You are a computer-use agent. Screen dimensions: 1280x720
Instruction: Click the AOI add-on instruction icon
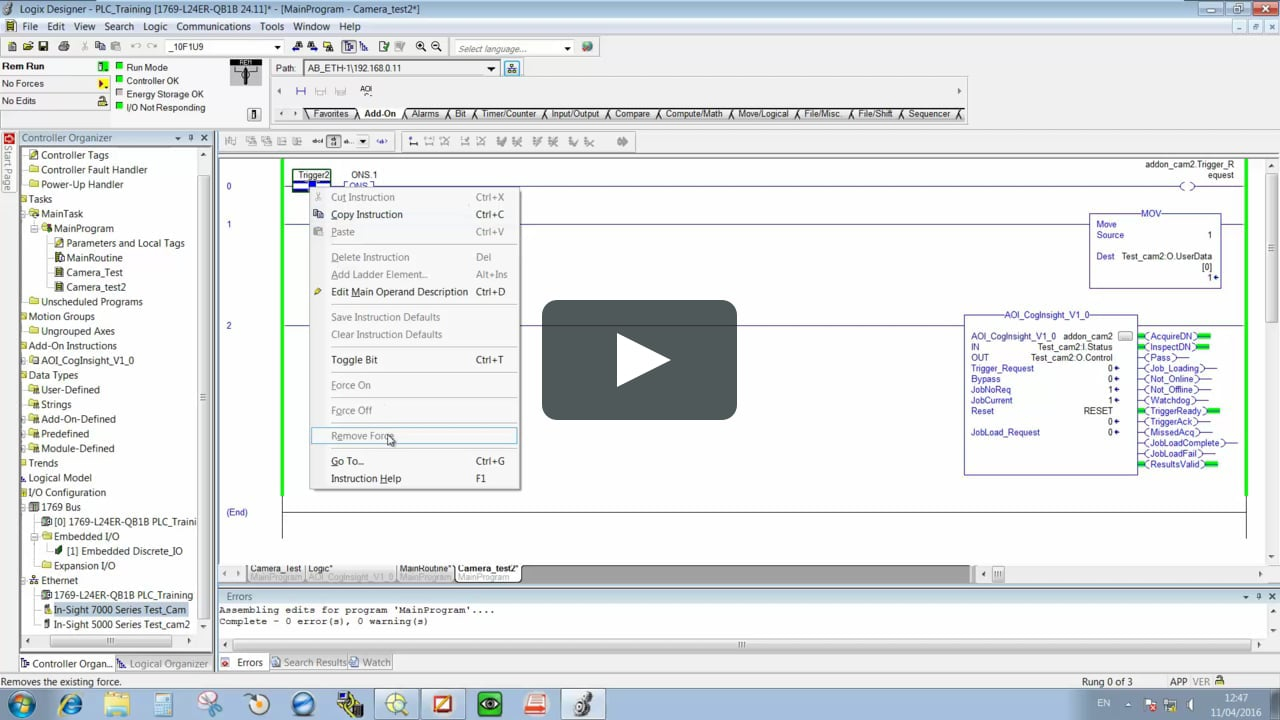(x=366, y=90)
